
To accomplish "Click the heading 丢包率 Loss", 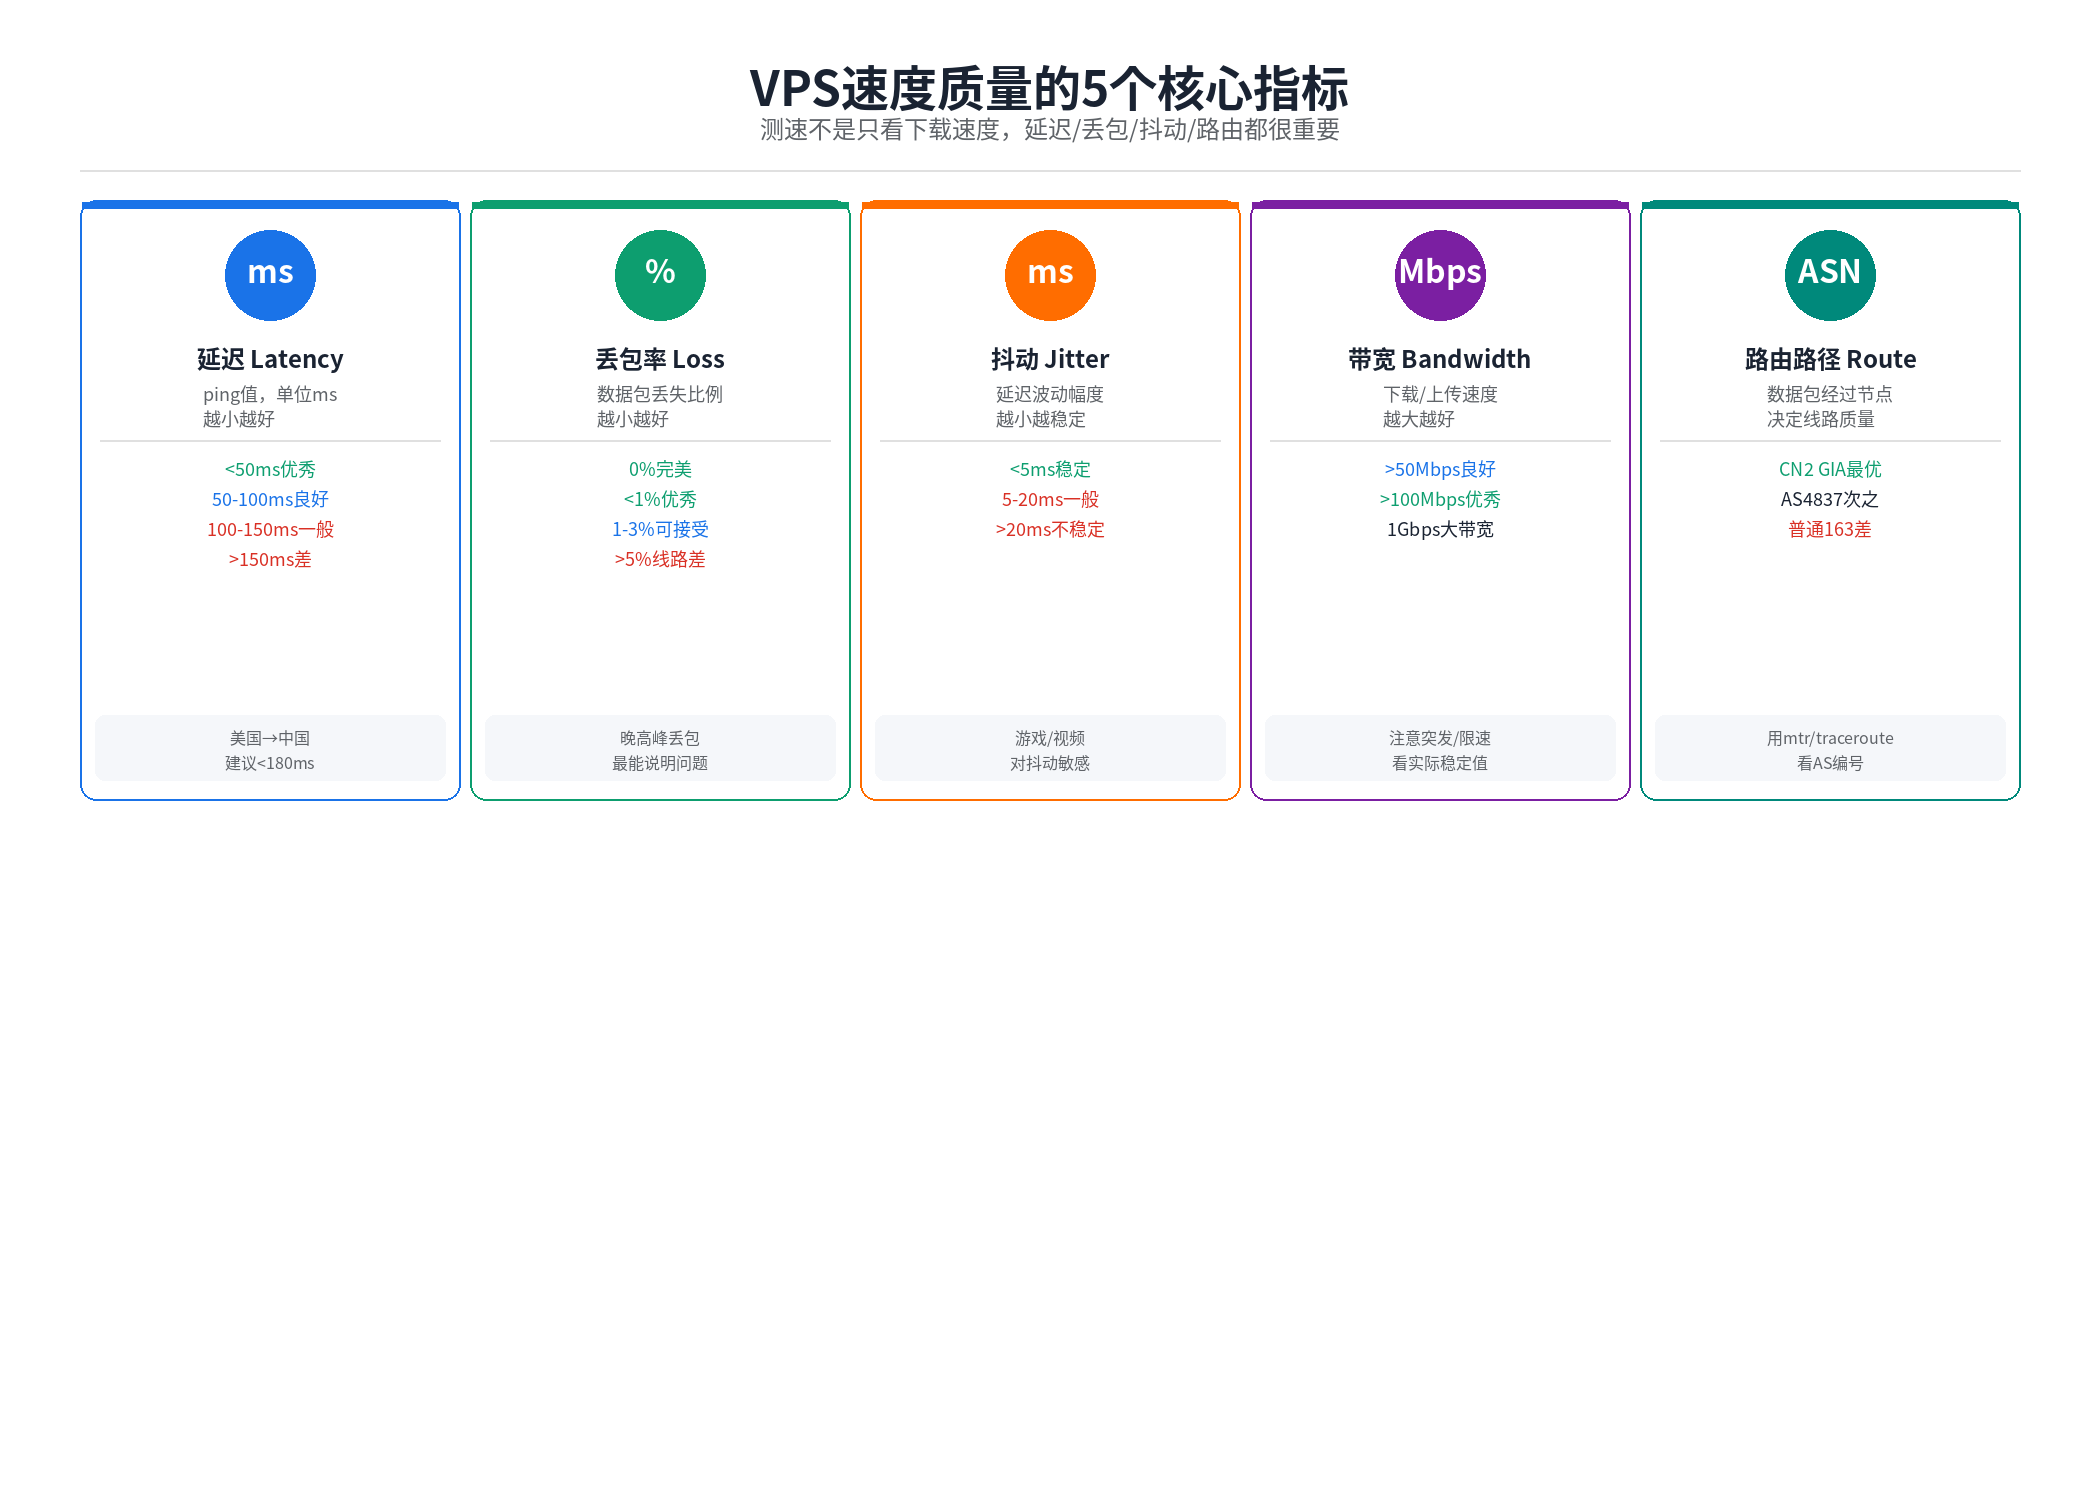I will click(660, 359).
